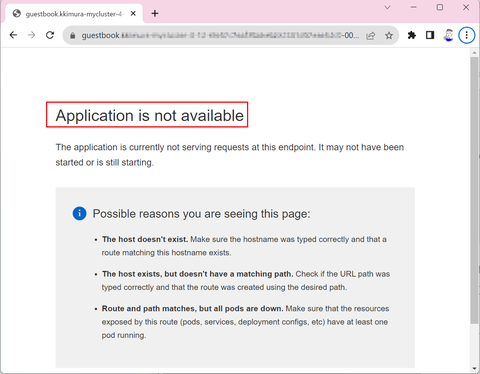Screen dimensions: 480x374
Task: Bookmark this page with the star icon
Action: coord(389,35)
